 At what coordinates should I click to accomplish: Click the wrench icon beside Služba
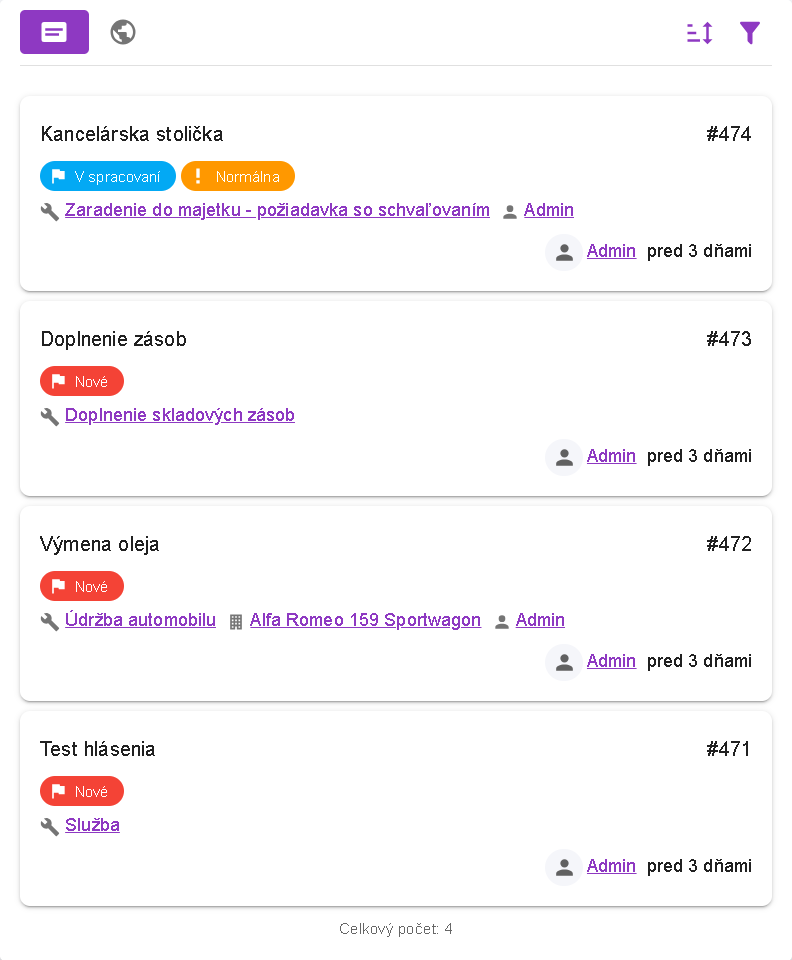pyautogui.click(x=50, y=826)
